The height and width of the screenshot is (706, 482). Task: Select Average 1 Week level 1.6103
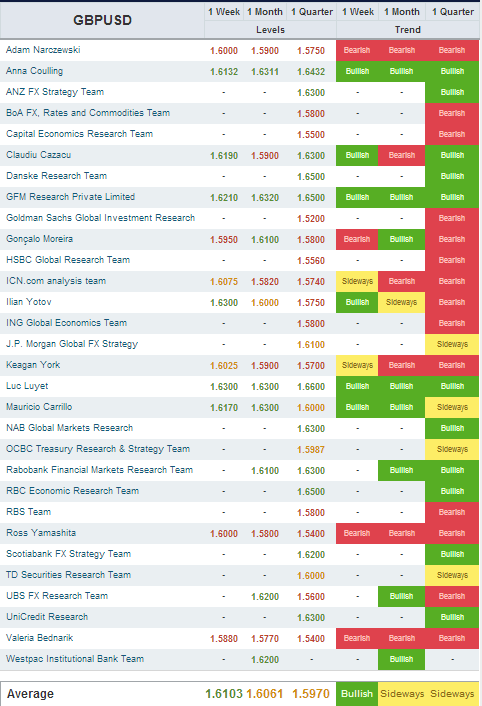tap(224, 694)
